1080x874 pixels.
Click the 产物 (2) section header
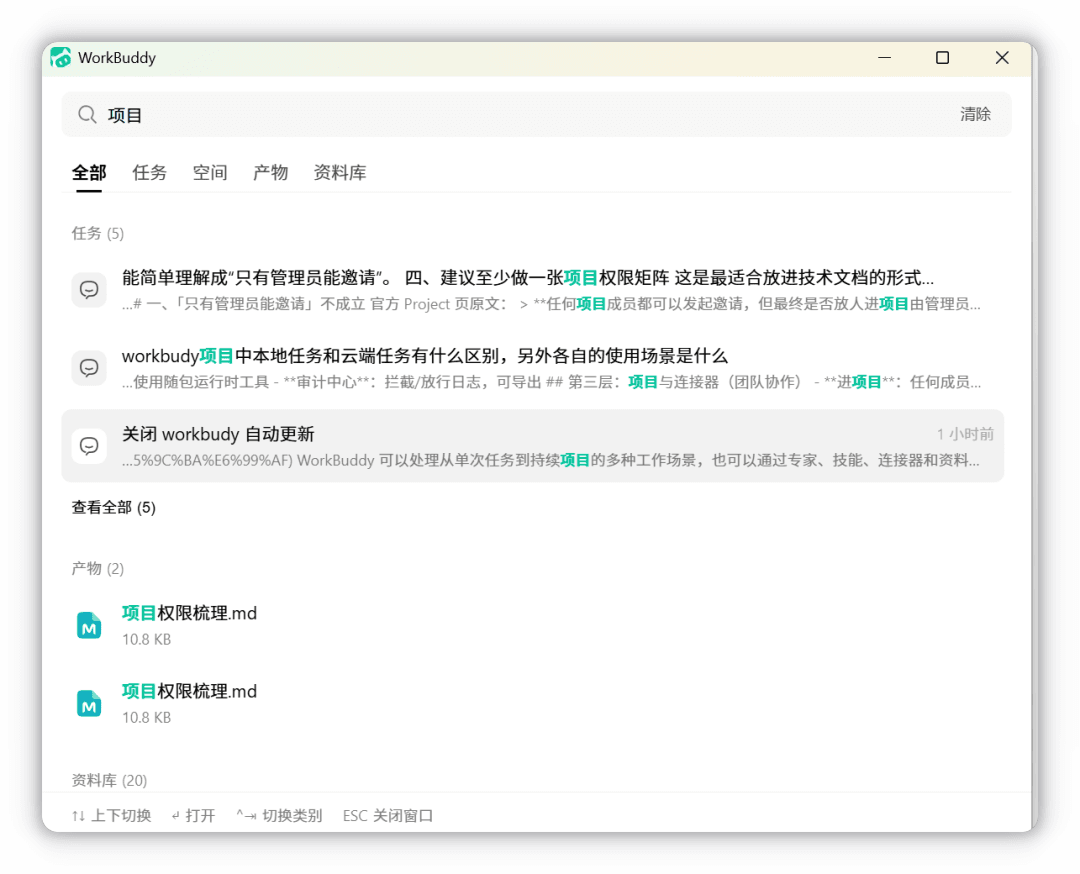point(98,568)
